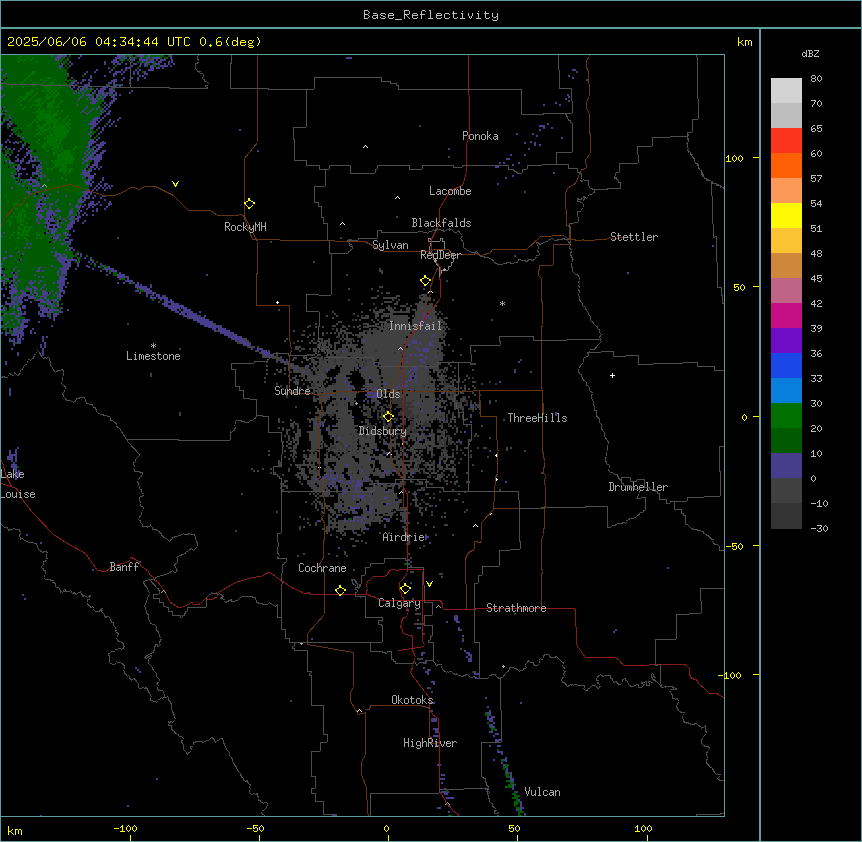
Task: Click the Sundre label
Action: pyautogui.click(x=292, y=391)
